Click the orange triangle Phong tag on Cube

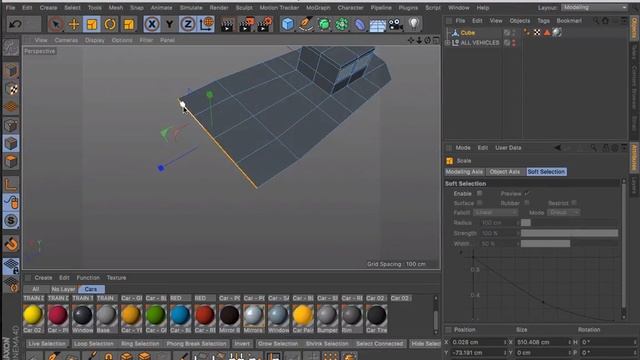(x=547, y=32)
